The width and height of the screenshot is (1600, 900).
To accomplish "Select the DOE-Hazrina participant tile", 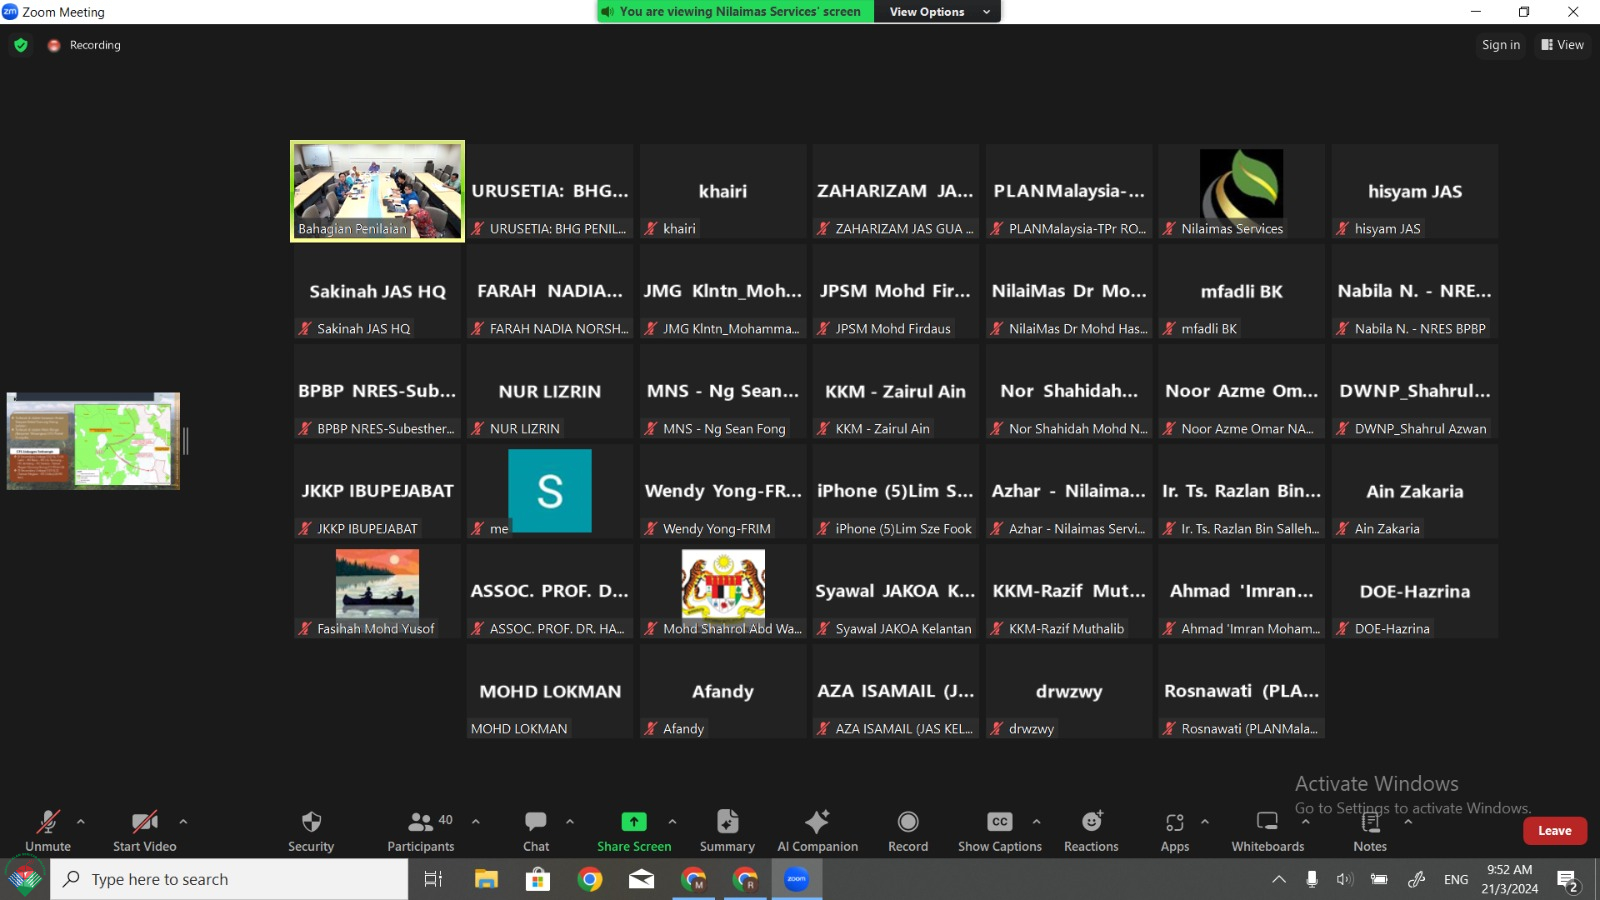I will [1415, 591].
